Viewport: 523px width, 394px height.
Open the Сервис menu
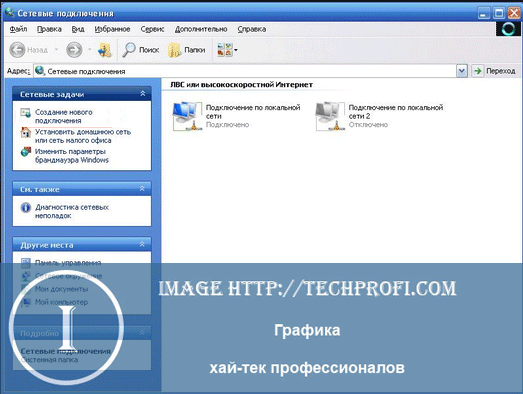[x=152, y=29]
